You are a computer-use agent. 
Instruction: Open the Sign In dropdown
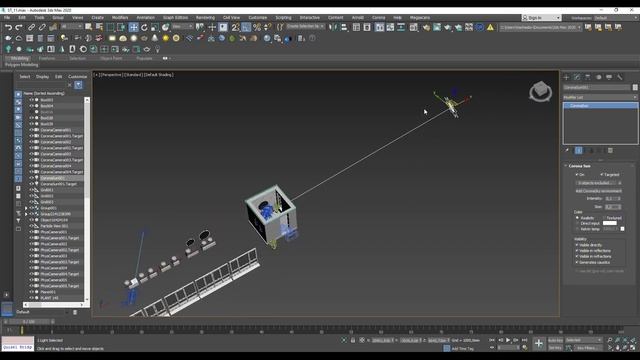click(x=541, y=18)
